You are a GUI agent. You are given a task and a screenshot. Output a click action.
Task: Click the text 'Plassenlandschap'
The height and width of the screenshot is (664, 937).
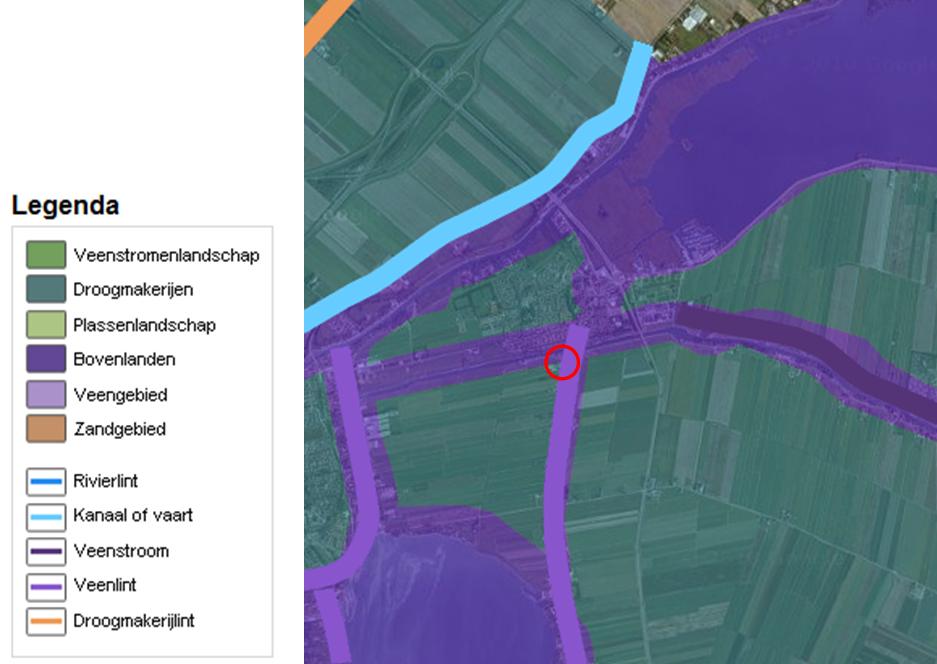[x=144, y=325]
